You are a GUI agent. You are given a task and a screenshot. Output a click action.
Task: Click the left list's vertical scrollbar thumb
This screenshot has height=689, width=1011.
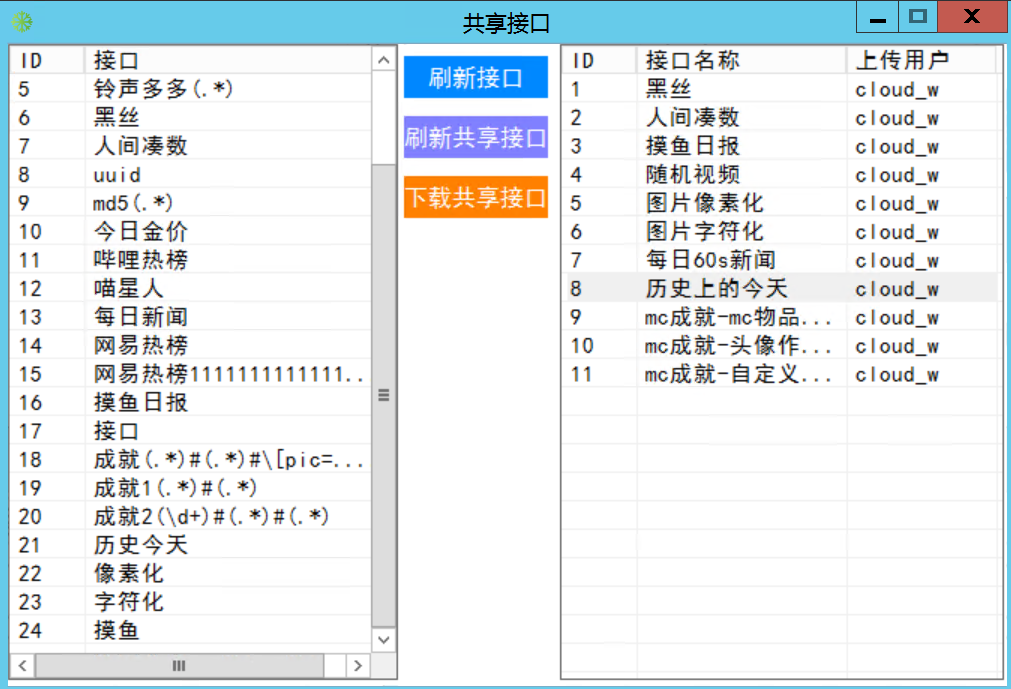[x=383, y=394]
